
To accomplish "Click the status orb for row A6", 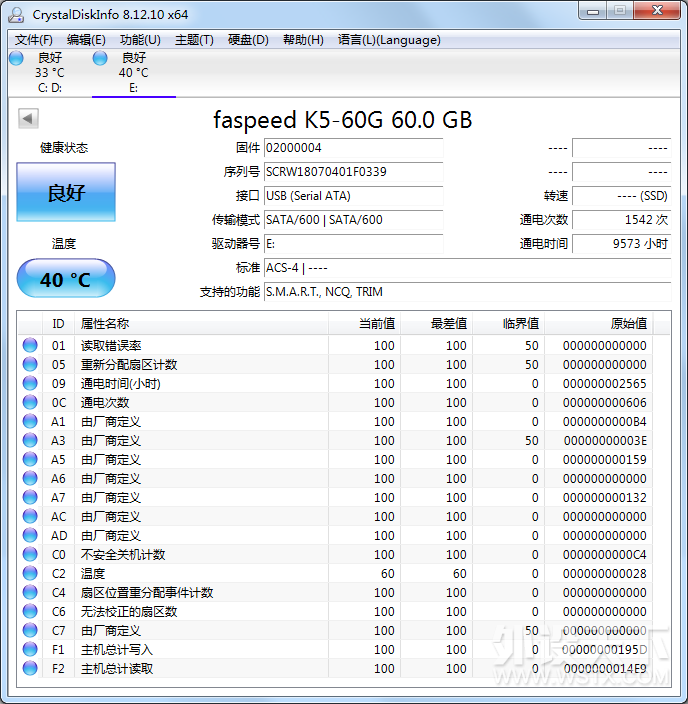I will point(30,478).
